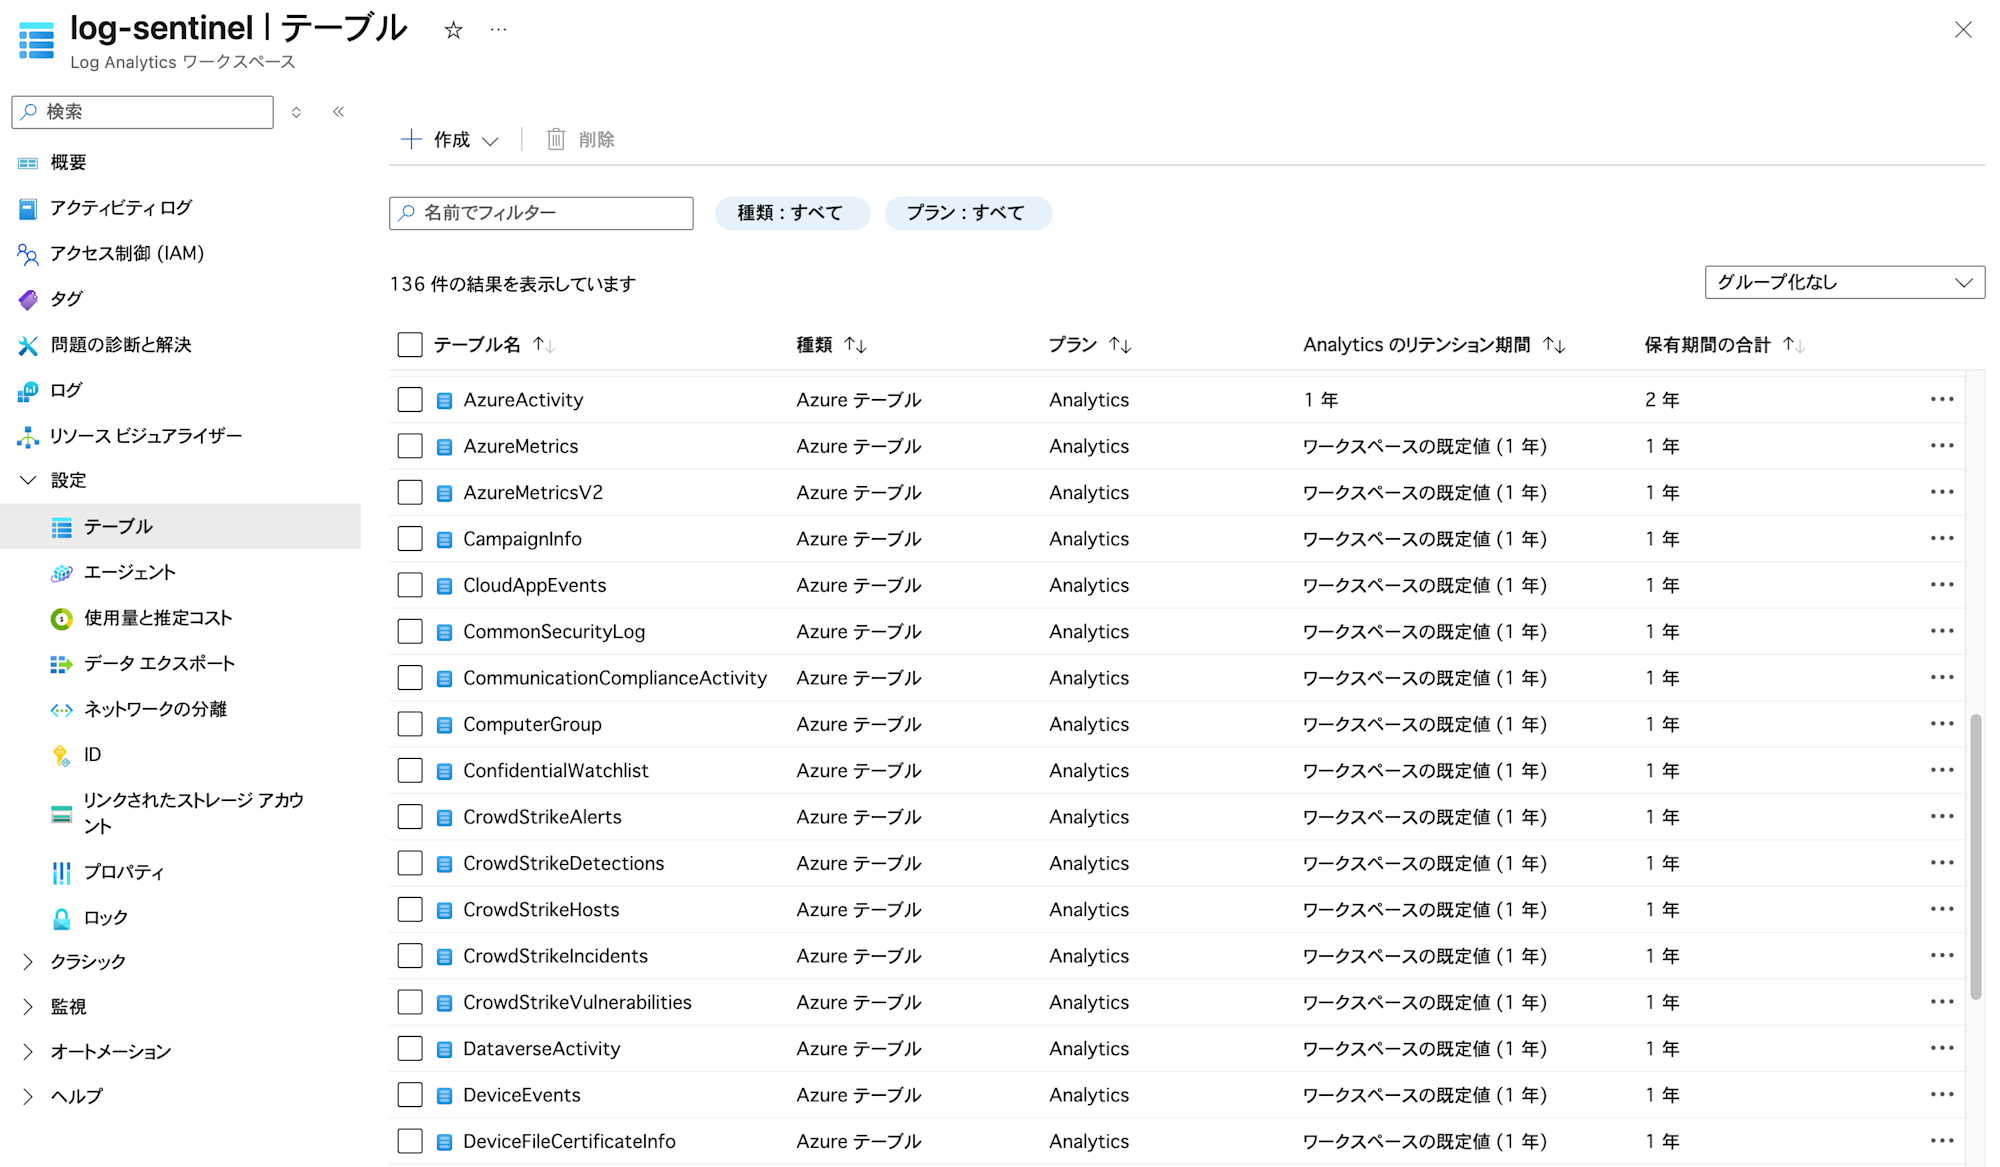This screenshot has width=2000, height=1167.
Task: Check the AzureMetrics row checkbox
Action: tap(410, 446)
